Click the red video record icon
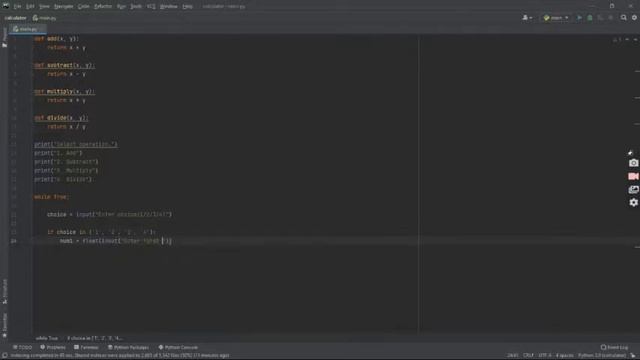Screen dimensions: 640x360 (x=633, y=176)
